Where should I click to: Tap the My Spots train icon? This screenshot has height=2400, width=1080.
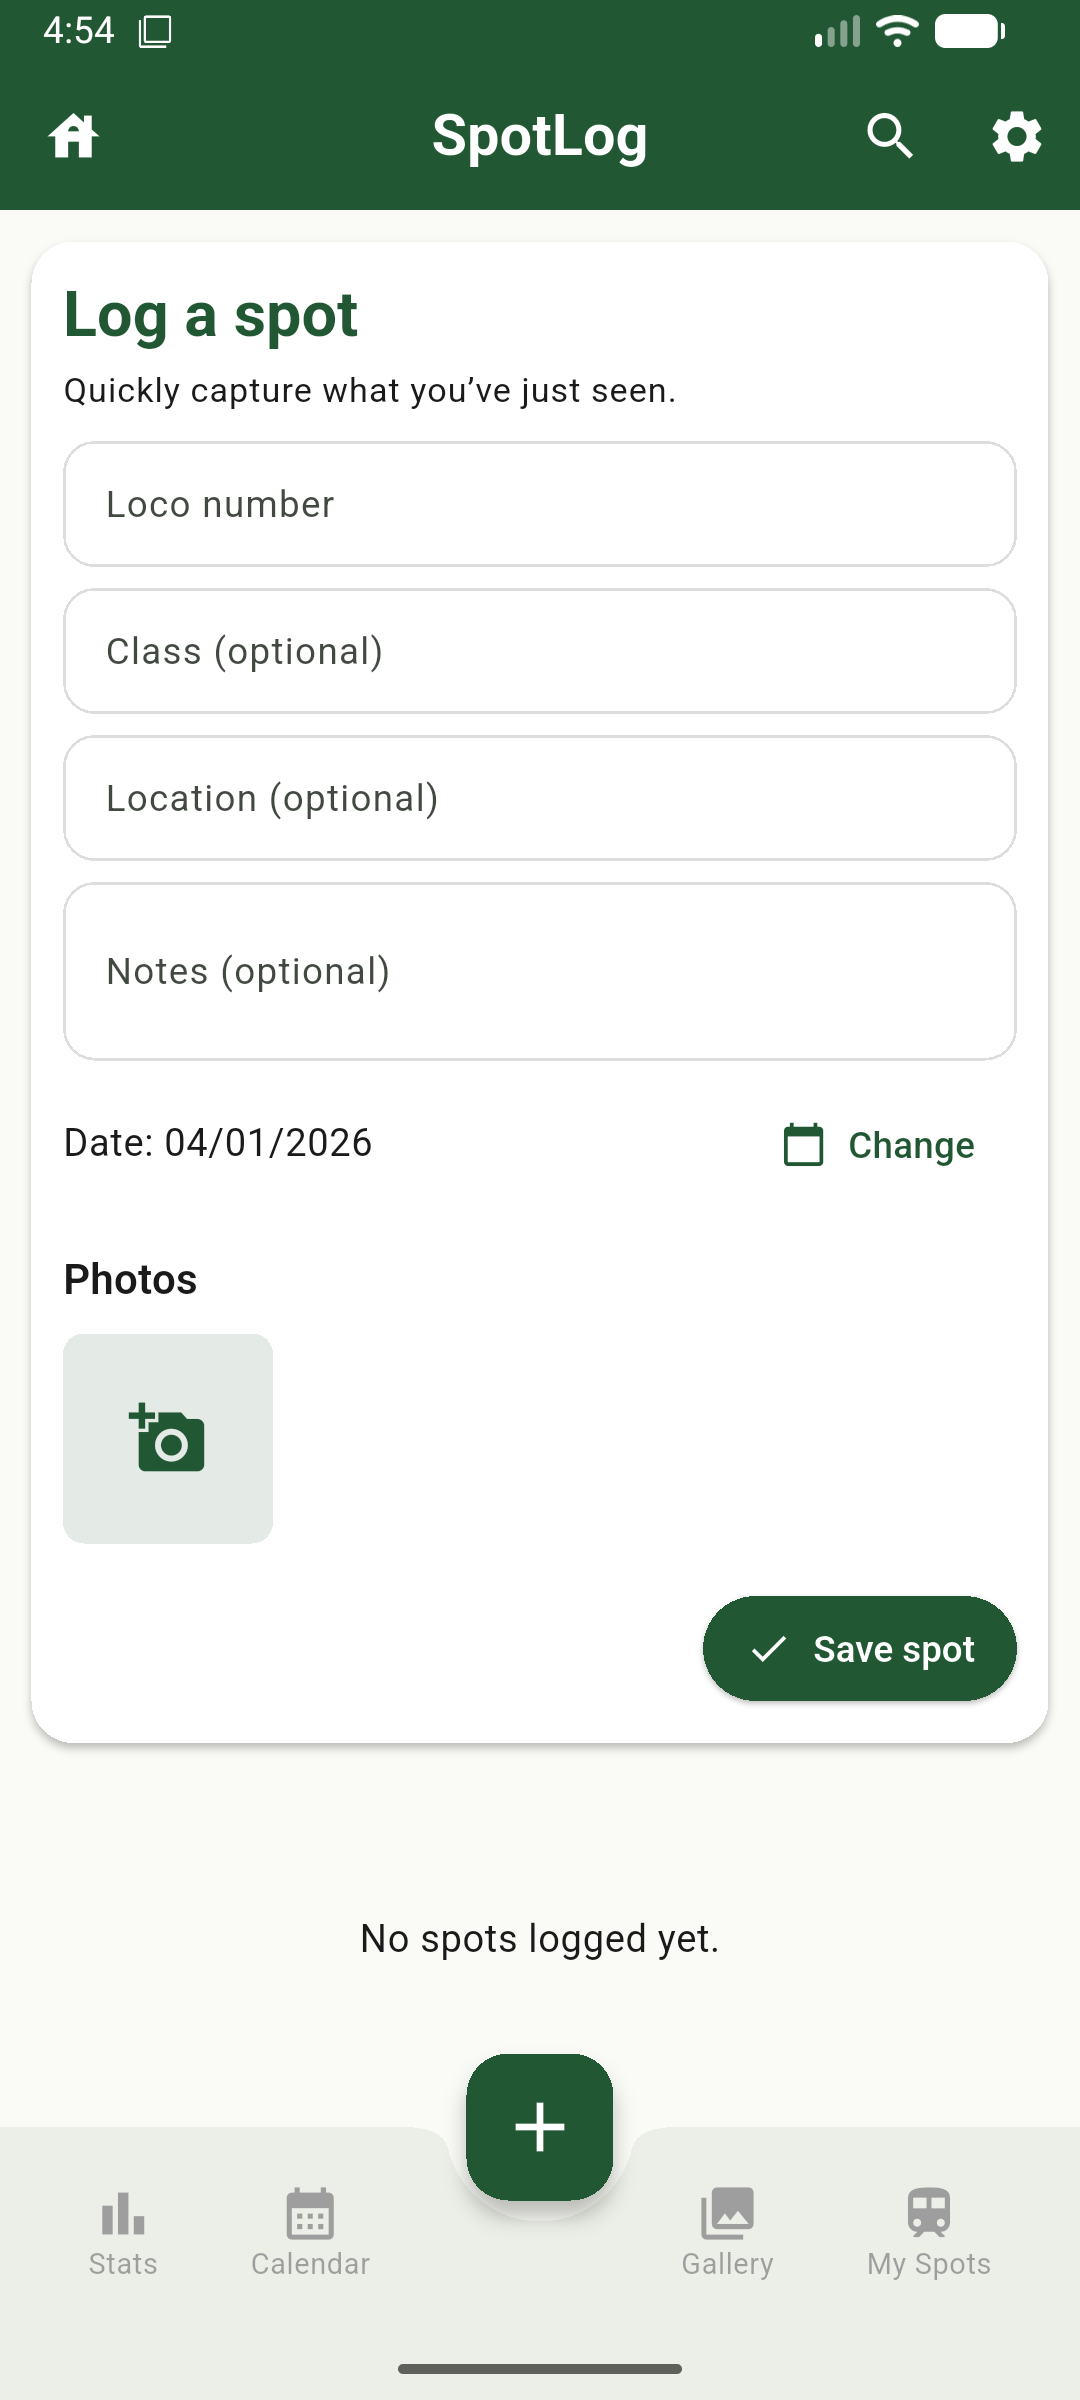929,2213
